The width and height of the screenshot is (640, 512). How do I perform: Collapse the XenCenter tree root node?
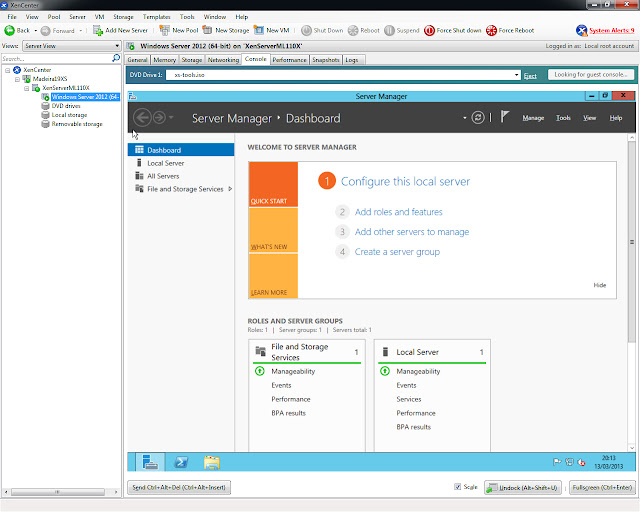pyautogui.click(x=7, y=70)
